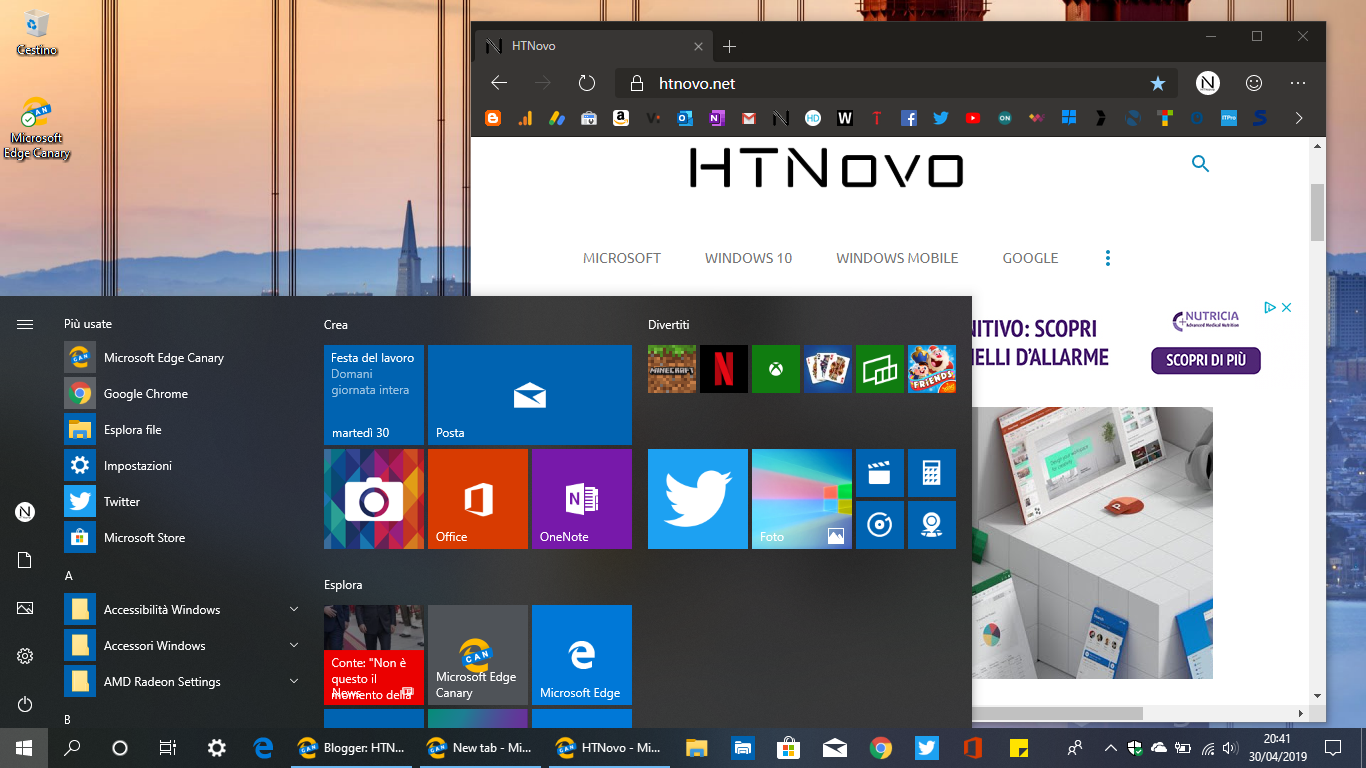Screen dimensions: 1366x768
Task: Click the favorite star in address bar
Action: pos(1158,84)
